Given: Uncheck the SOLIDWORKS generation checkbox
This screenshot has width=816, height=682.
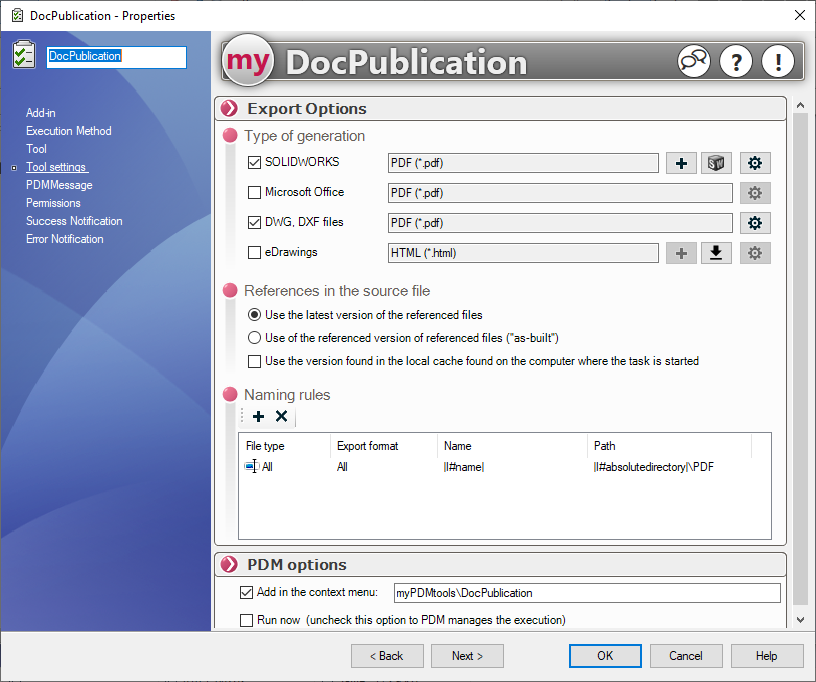Looking at the screenshot, I should point(254,163).
